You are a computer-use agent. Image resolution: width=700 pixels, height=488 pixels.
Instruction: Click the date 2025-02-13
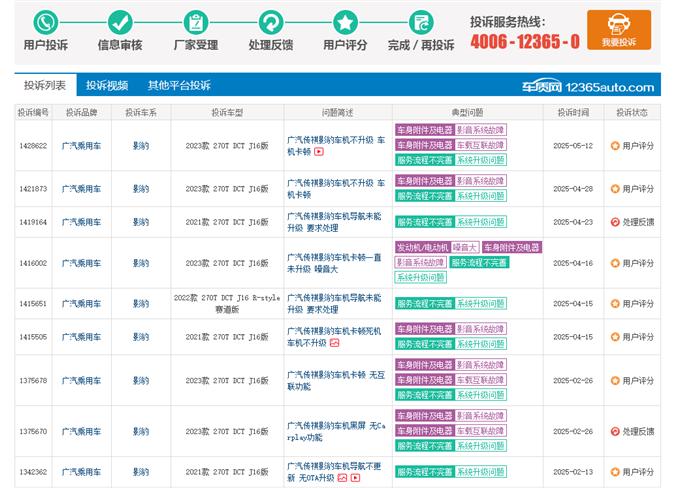coord(573,471)
